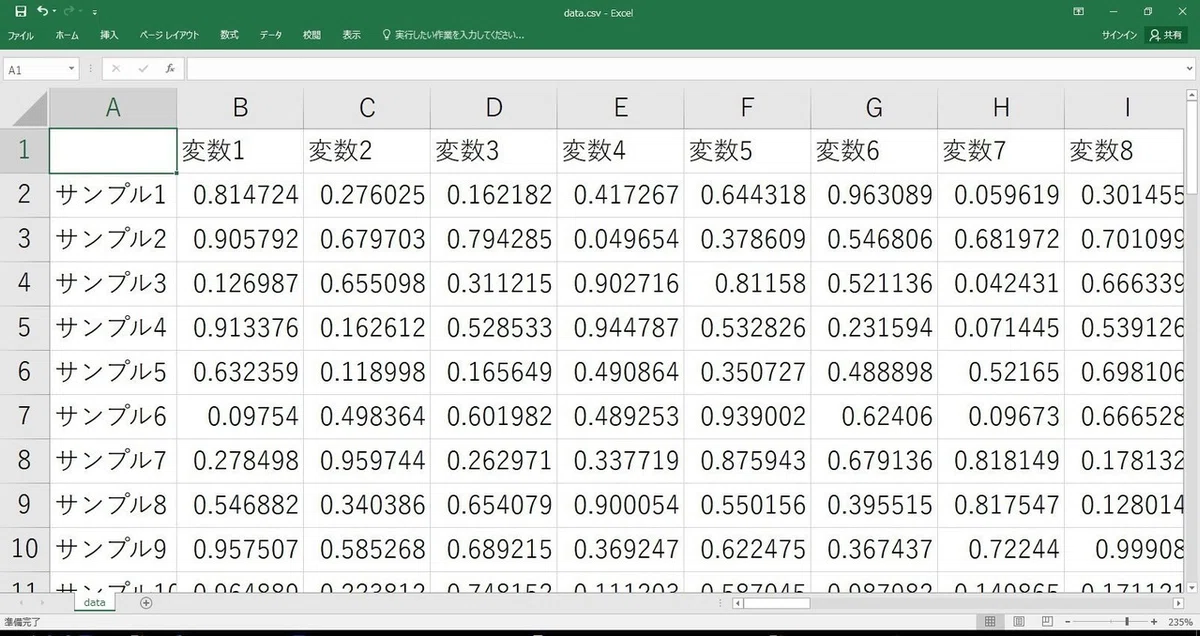Viewport: 1200px width, 636px height.
Task: Undo the last action
Action: click(x=42, y=11)
